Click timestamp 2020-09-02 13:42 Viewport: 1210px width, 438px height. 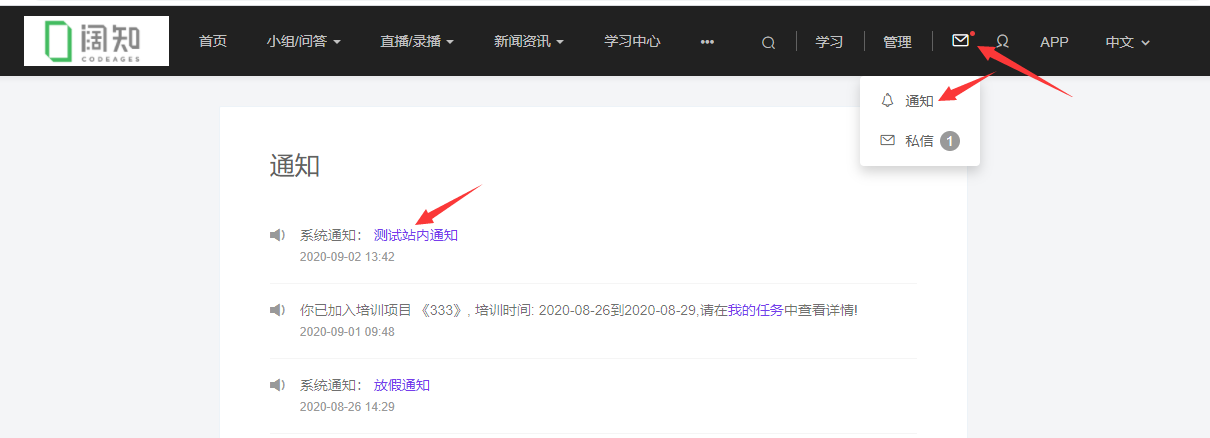click(347, 257)
